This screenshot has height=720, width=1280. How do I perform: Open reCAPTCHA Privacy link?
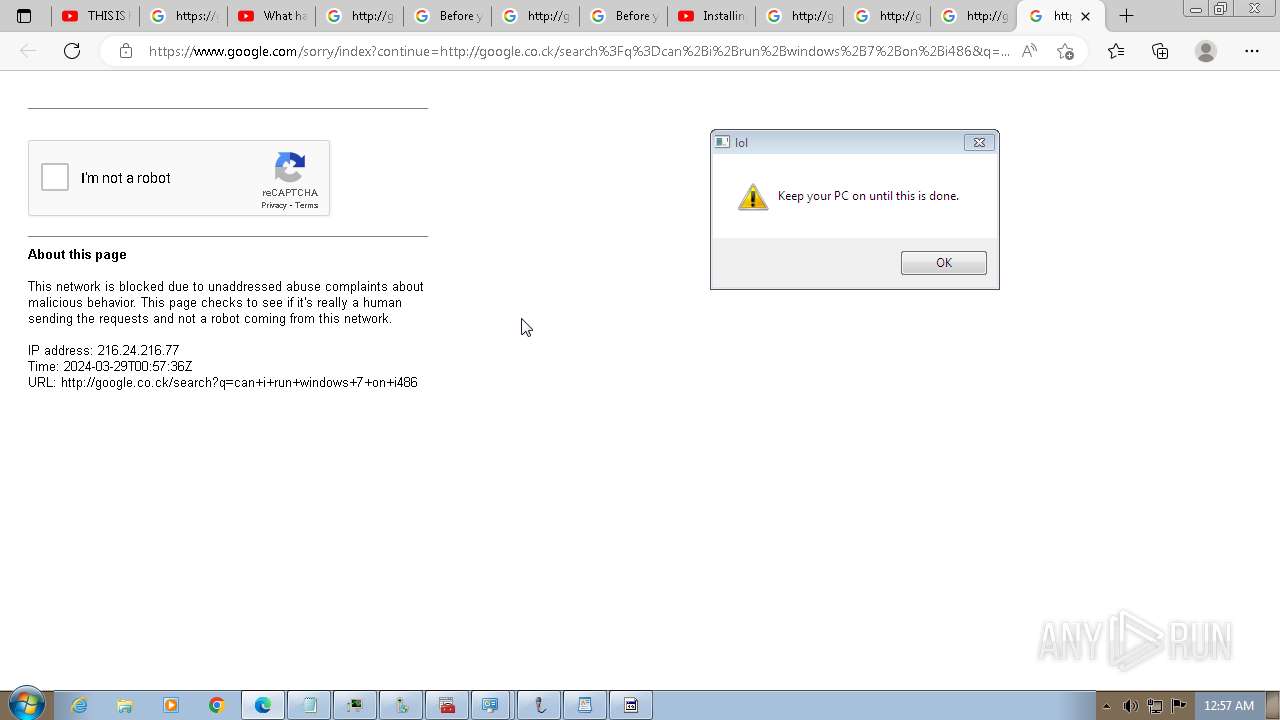pyautogui.click(x=274, y=205)
